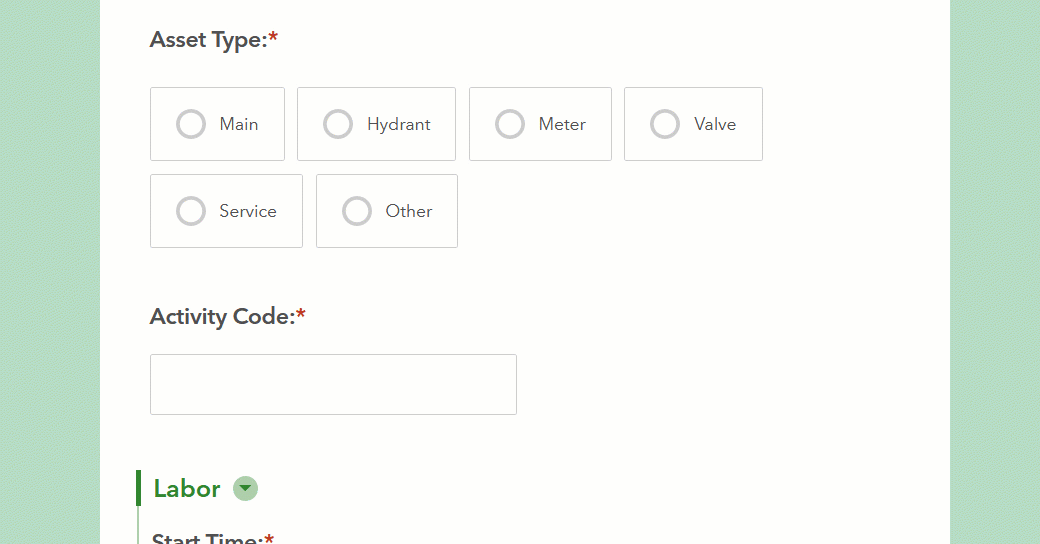Screen dimensions: 1040x544
Task: Collapse the Labor section arrow icon
Action: coord(245,488)
